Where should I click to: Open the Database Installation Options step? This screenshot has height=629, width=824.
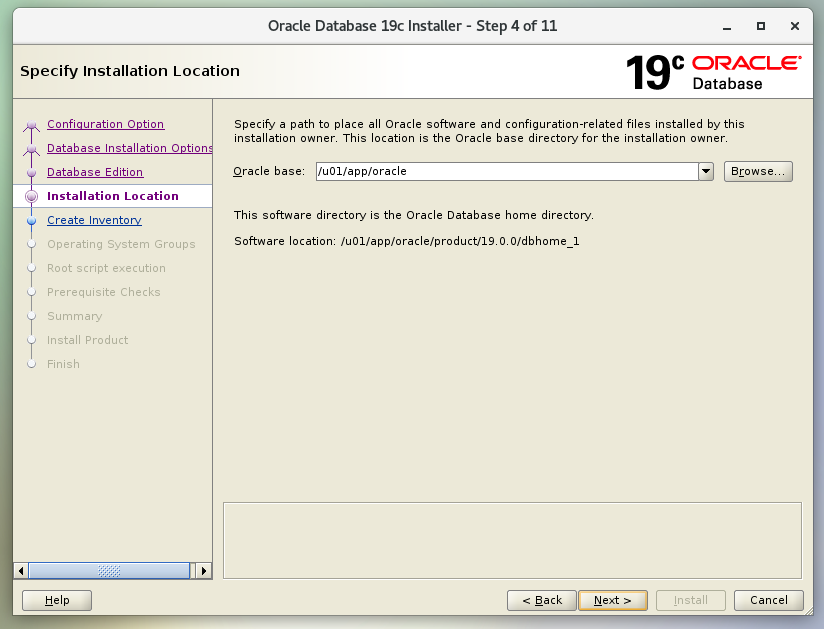point(129,148)
